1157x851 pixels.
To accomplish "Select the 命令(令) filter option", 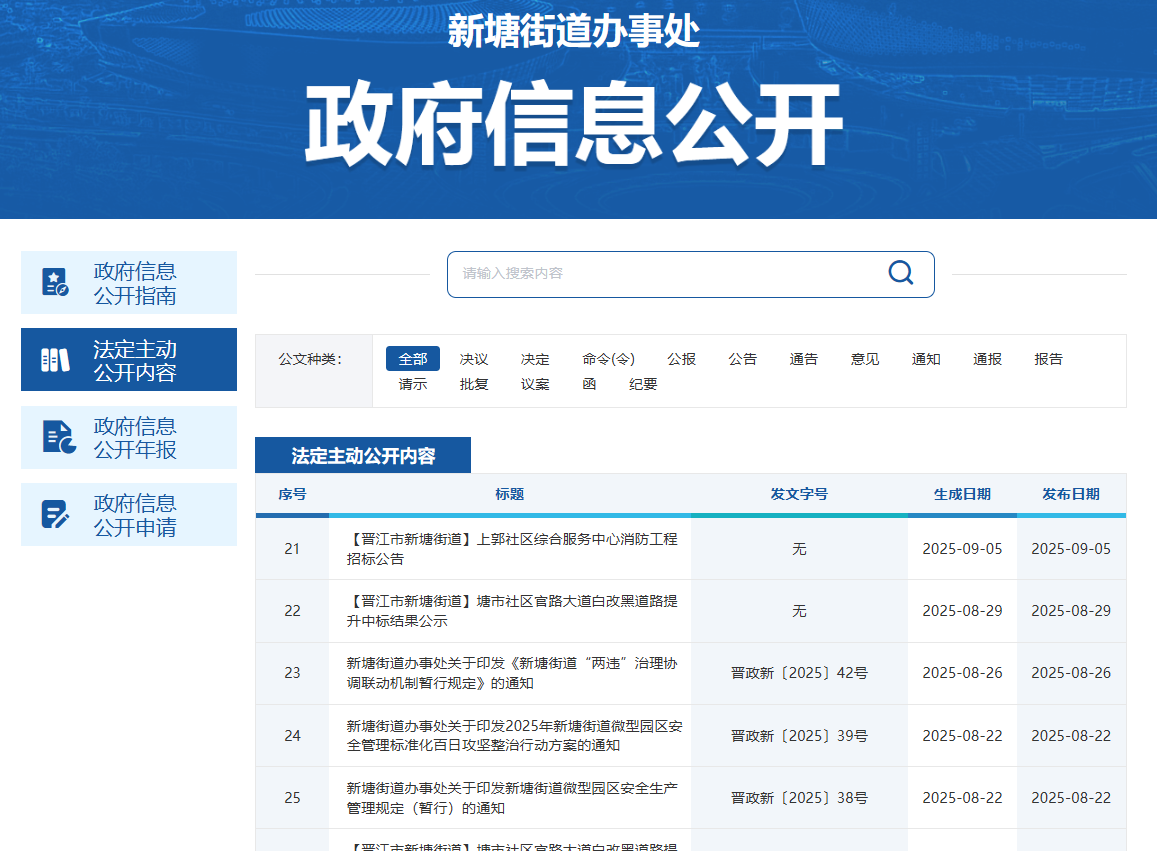I will [608, 359].
